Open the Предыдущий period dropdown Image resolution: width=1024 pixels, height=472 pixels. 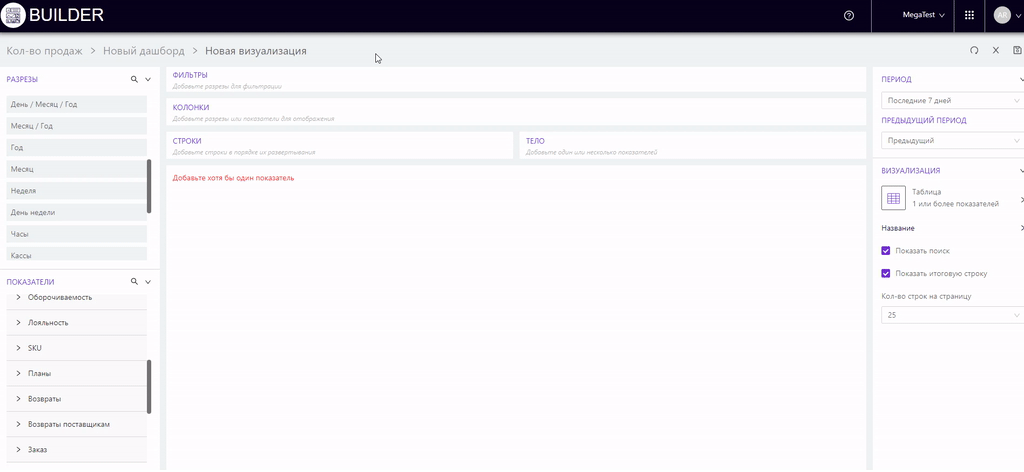[950, 141]
